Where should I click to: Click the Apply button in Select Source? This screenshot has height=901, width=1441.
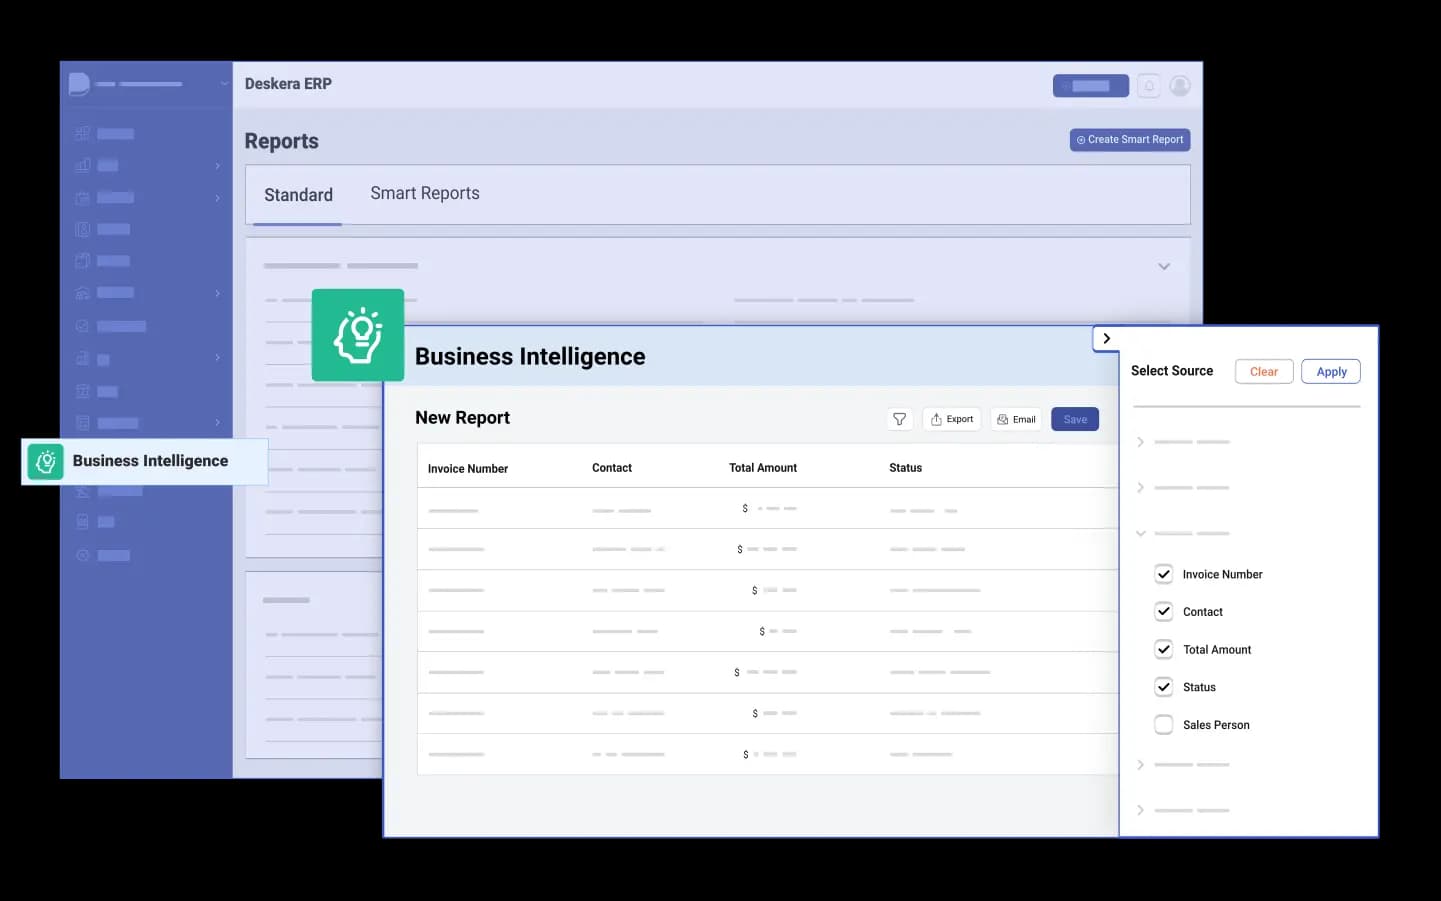[1330, 372]
